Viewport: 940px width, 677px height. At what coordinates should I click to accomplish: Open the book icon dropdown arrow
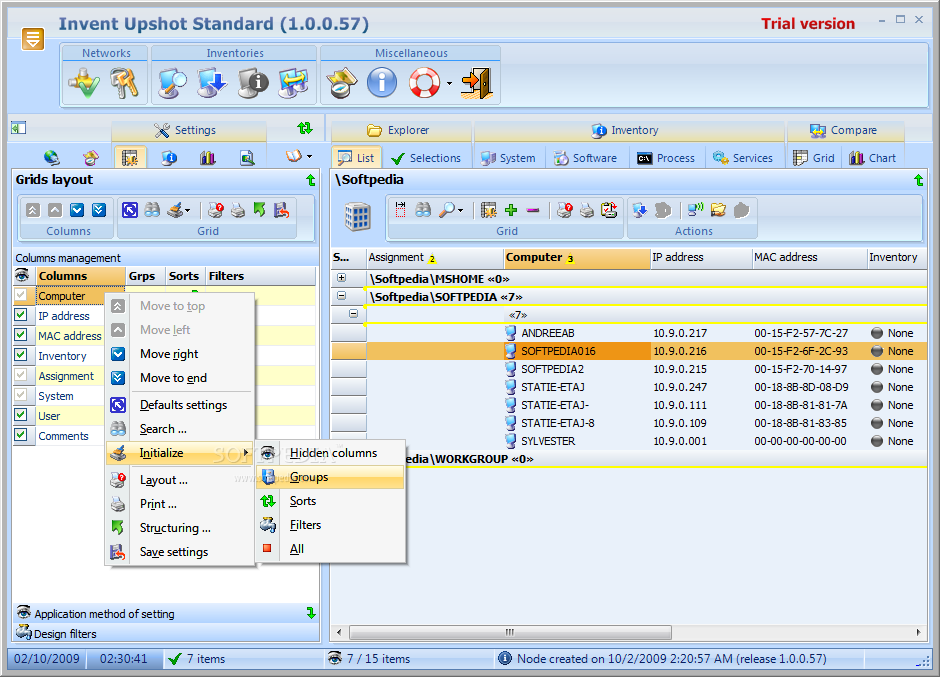[x=309, y=157]
